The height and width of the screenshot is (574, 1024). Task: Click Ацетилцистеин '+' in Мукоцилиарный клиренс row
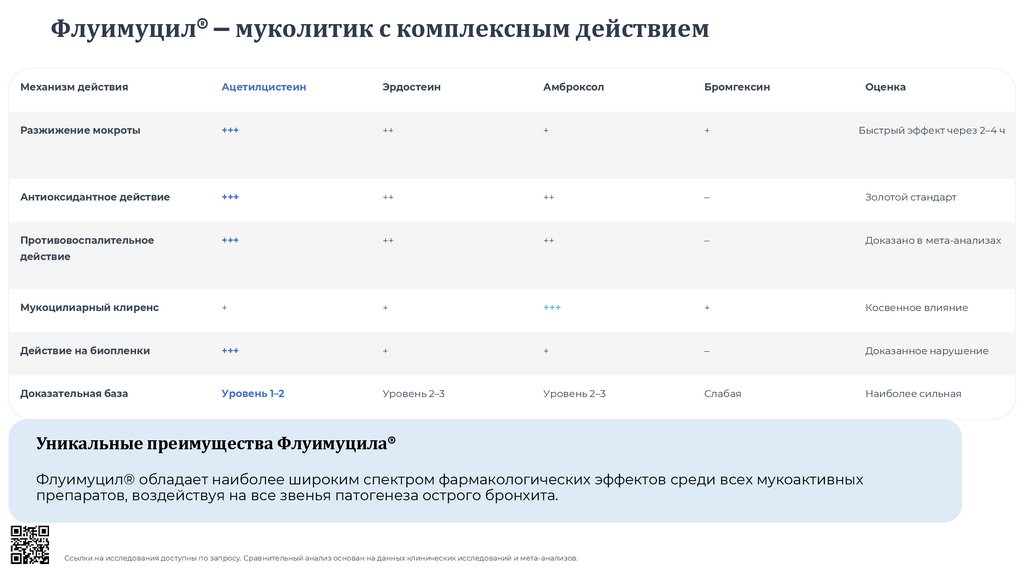(224, 308)
